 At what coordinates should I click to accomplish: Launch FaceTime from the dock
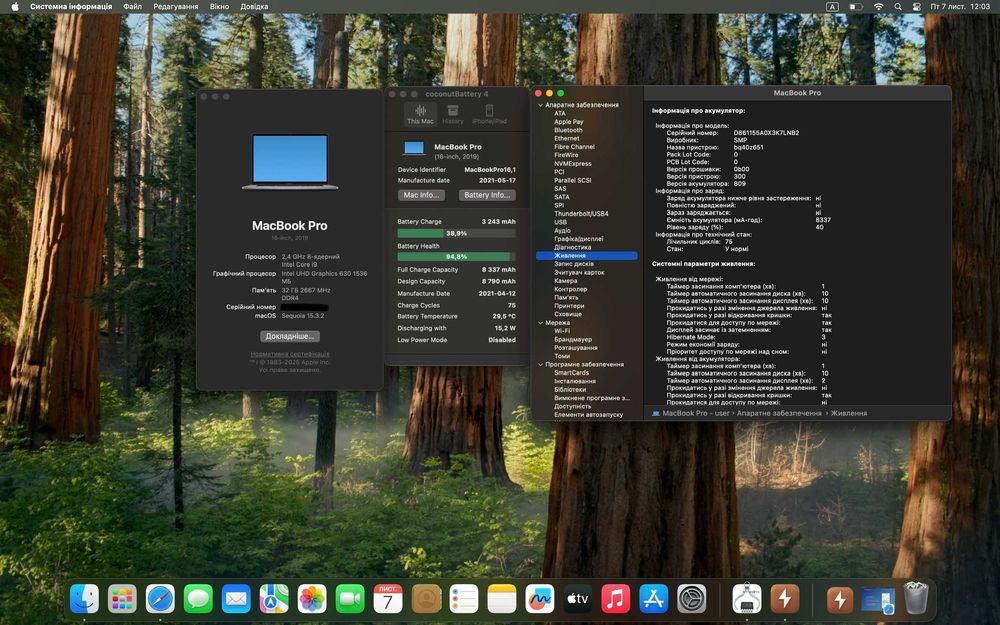(350, 599)
